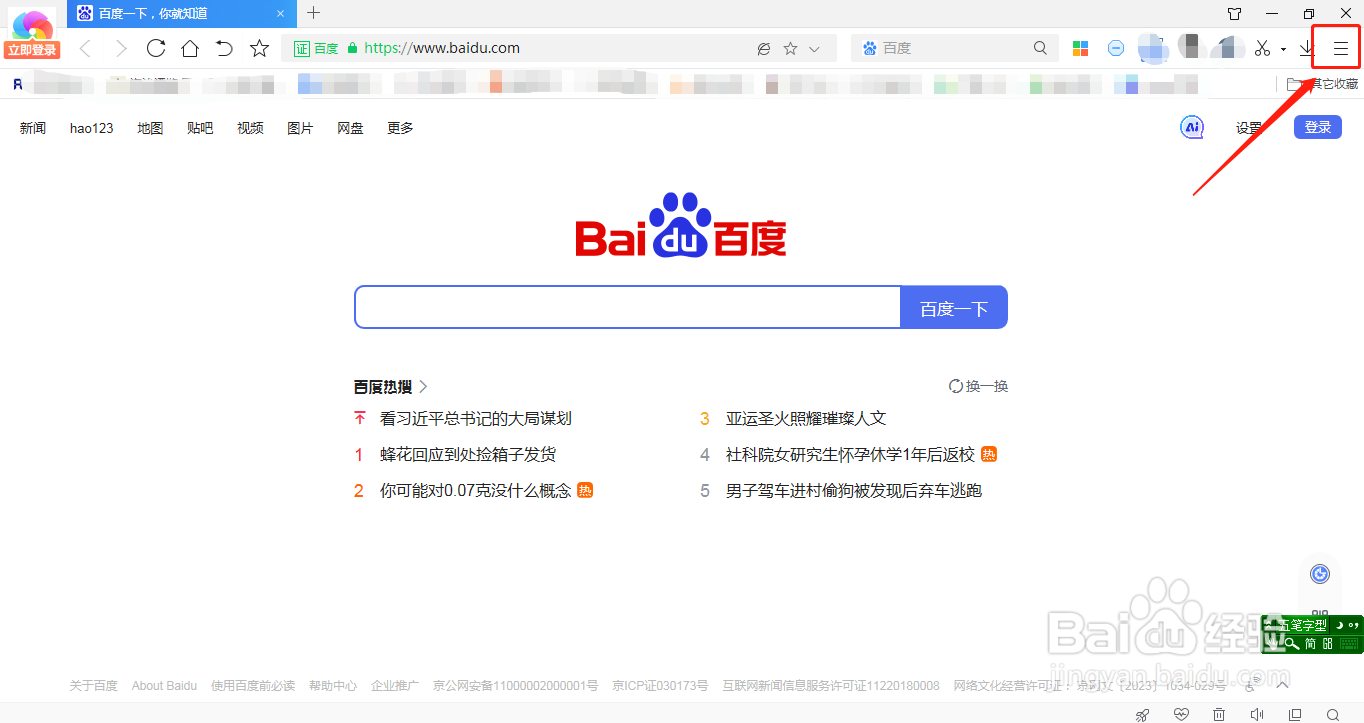
Task: Expand the screenshot tool dropdown arrow
Action: [x=1283, y=49]
